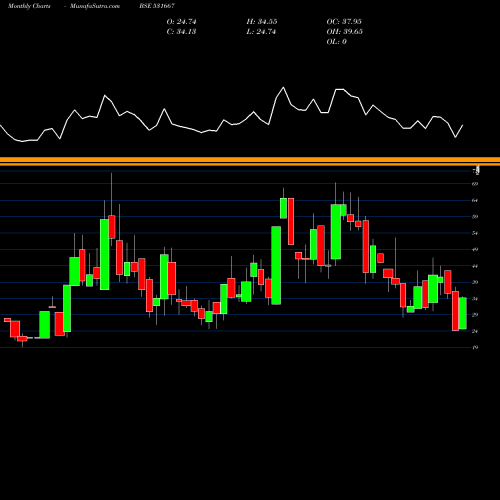Click the "Monthly Charts" title text
This screenshot has height=500, width=500.
tap(29, 6)
